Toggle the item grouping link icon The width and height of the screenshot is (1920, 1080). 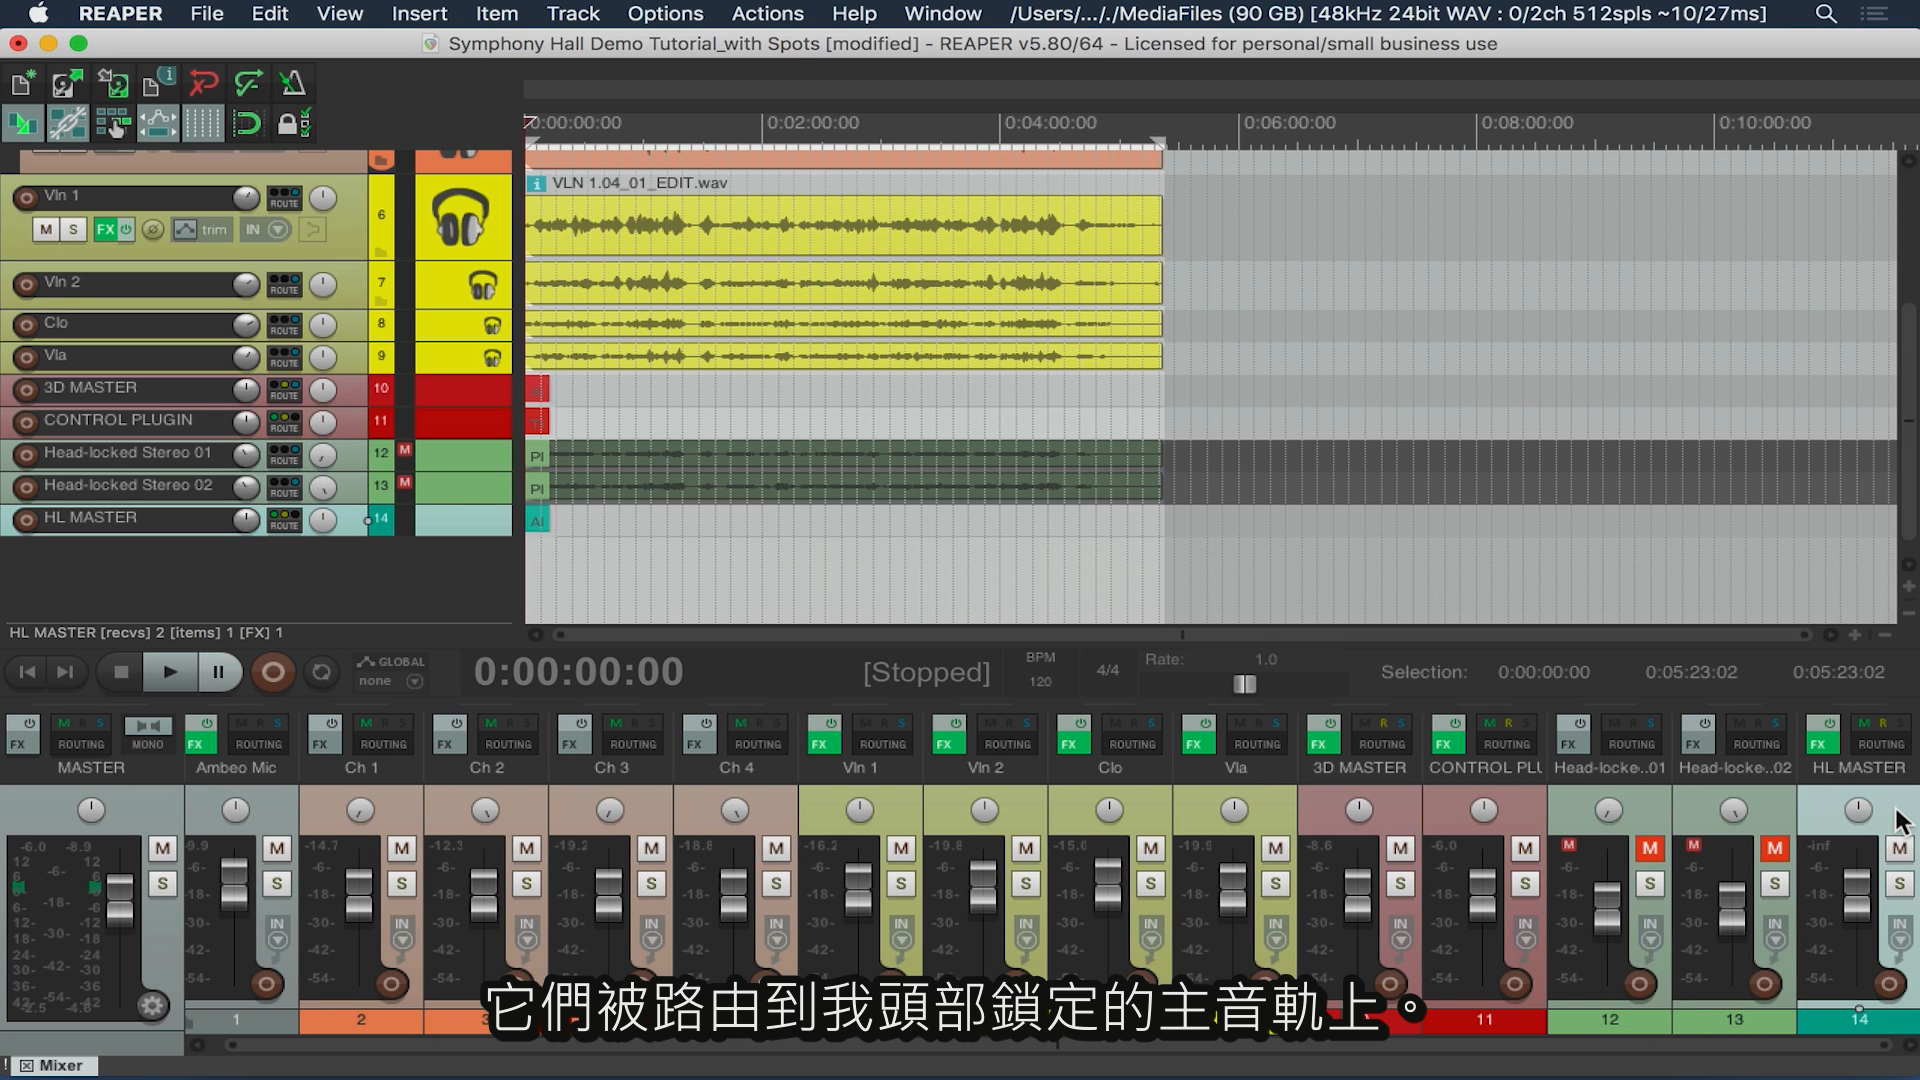pos(67,123)
